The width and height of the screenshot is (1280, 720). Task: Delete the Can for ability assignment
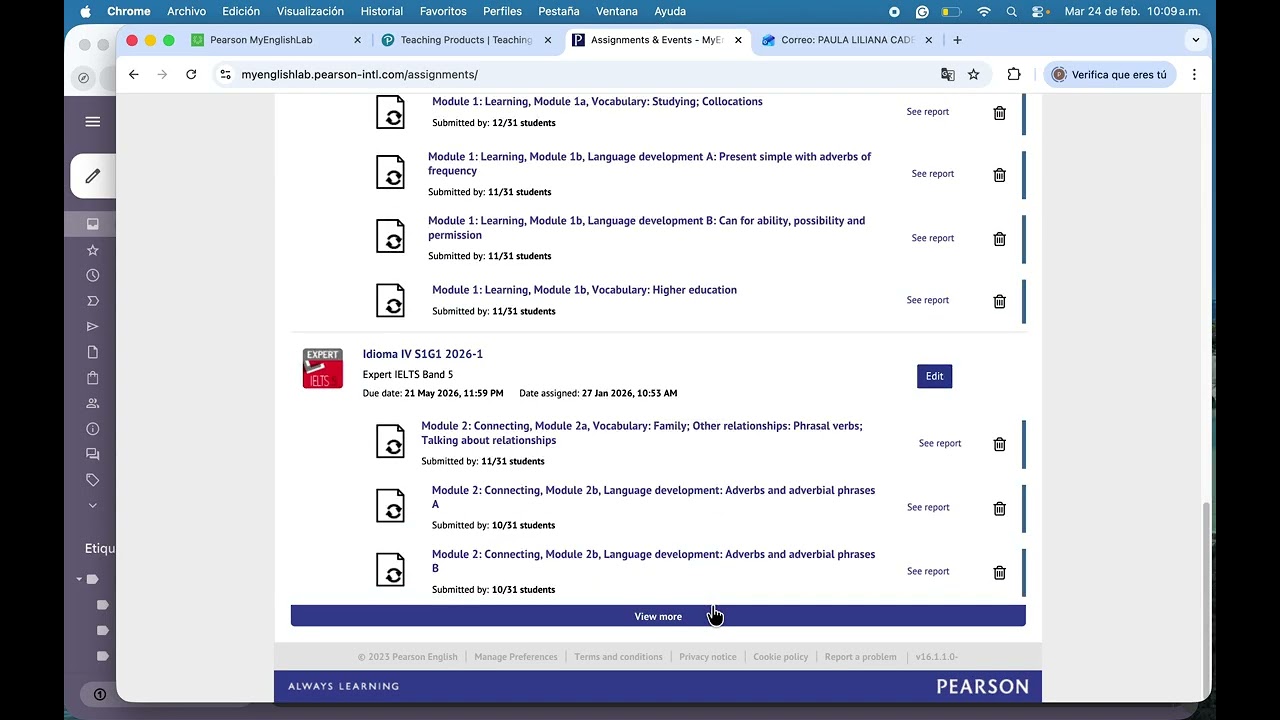999,239
